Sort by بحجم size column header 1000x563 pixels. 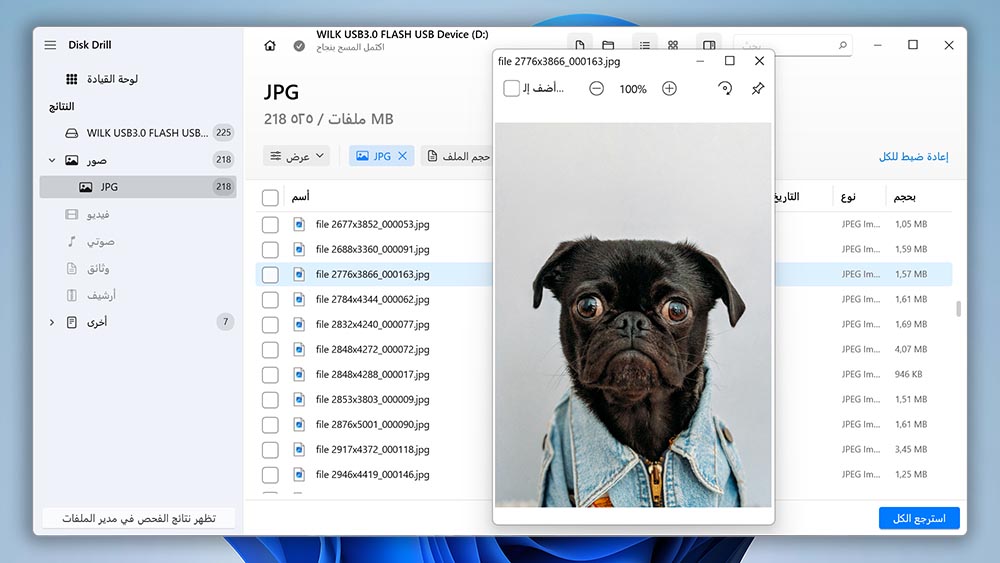click(904, 196)
